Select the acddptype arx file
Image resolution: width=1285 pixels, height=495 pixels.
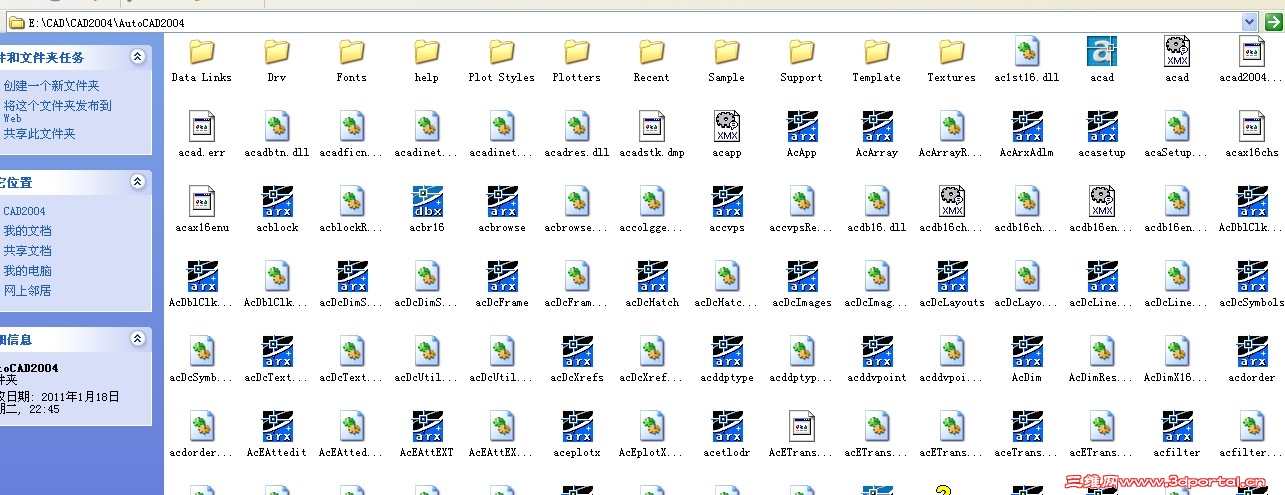coord(727,361)
